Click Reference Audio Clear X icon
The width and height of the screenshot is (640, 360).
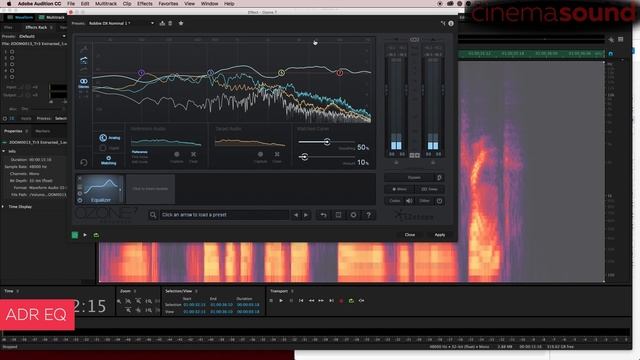click(x=193, y=154)
